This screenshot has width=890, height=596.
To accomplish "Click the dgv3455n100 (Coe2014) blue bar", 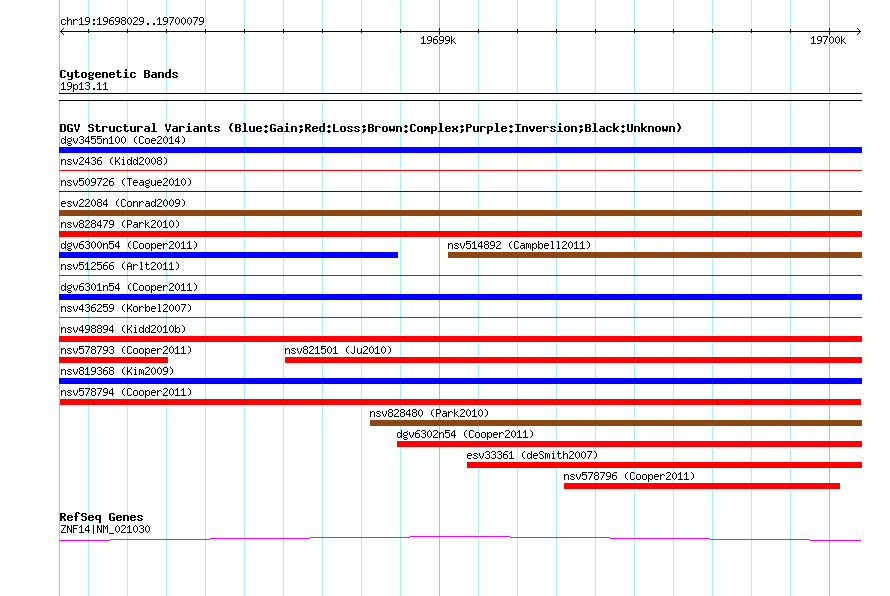I will (x=460, y=150).
